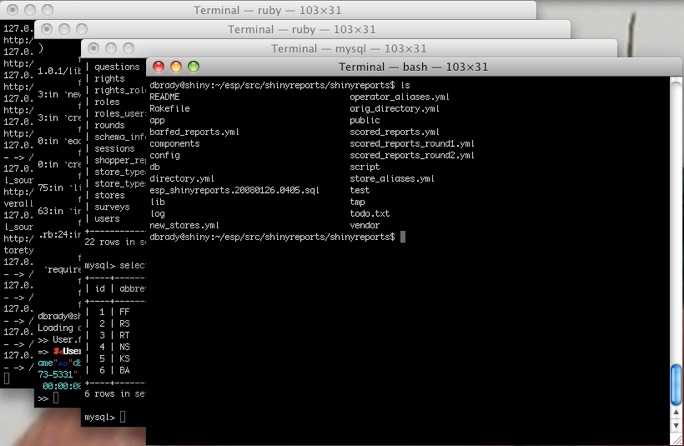Click 'components' directory name
684x446 pixels.
click(174, 144)
